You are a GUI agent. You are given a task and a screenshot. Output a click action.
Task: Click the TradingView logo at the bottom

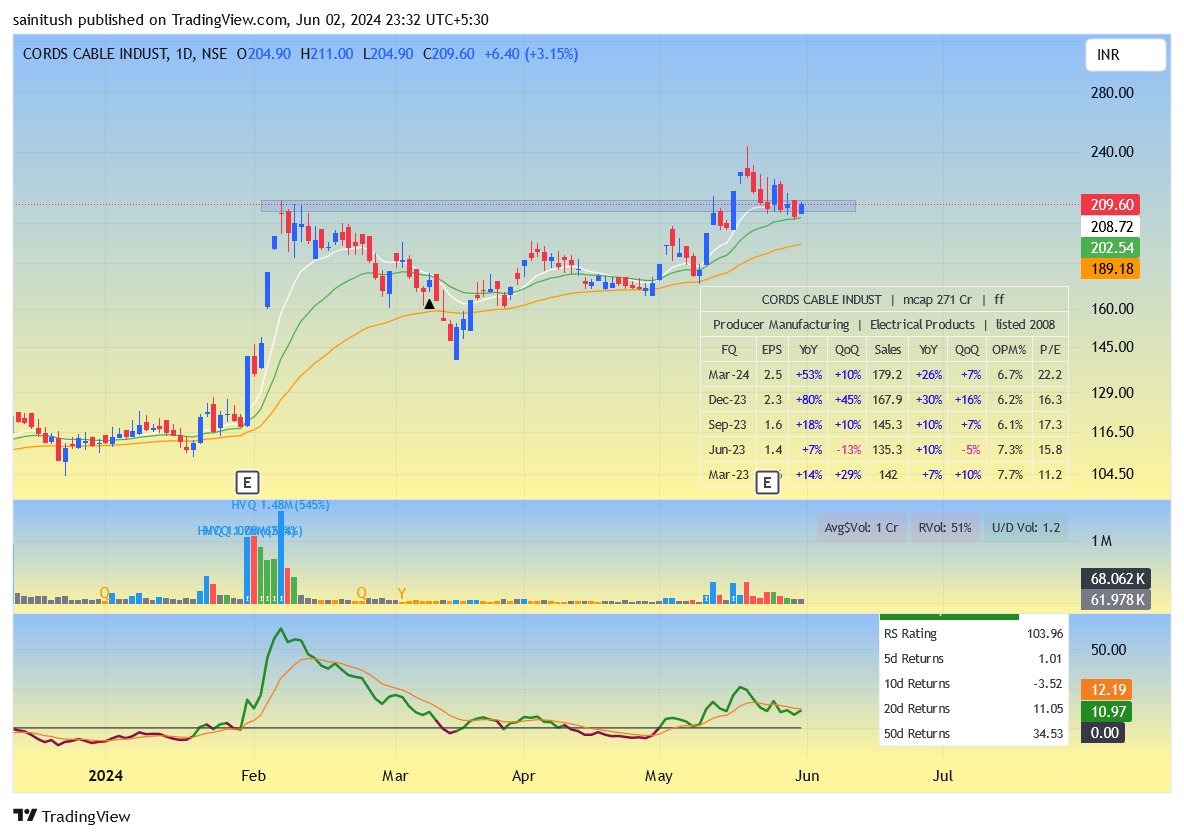tap(72, 816)
